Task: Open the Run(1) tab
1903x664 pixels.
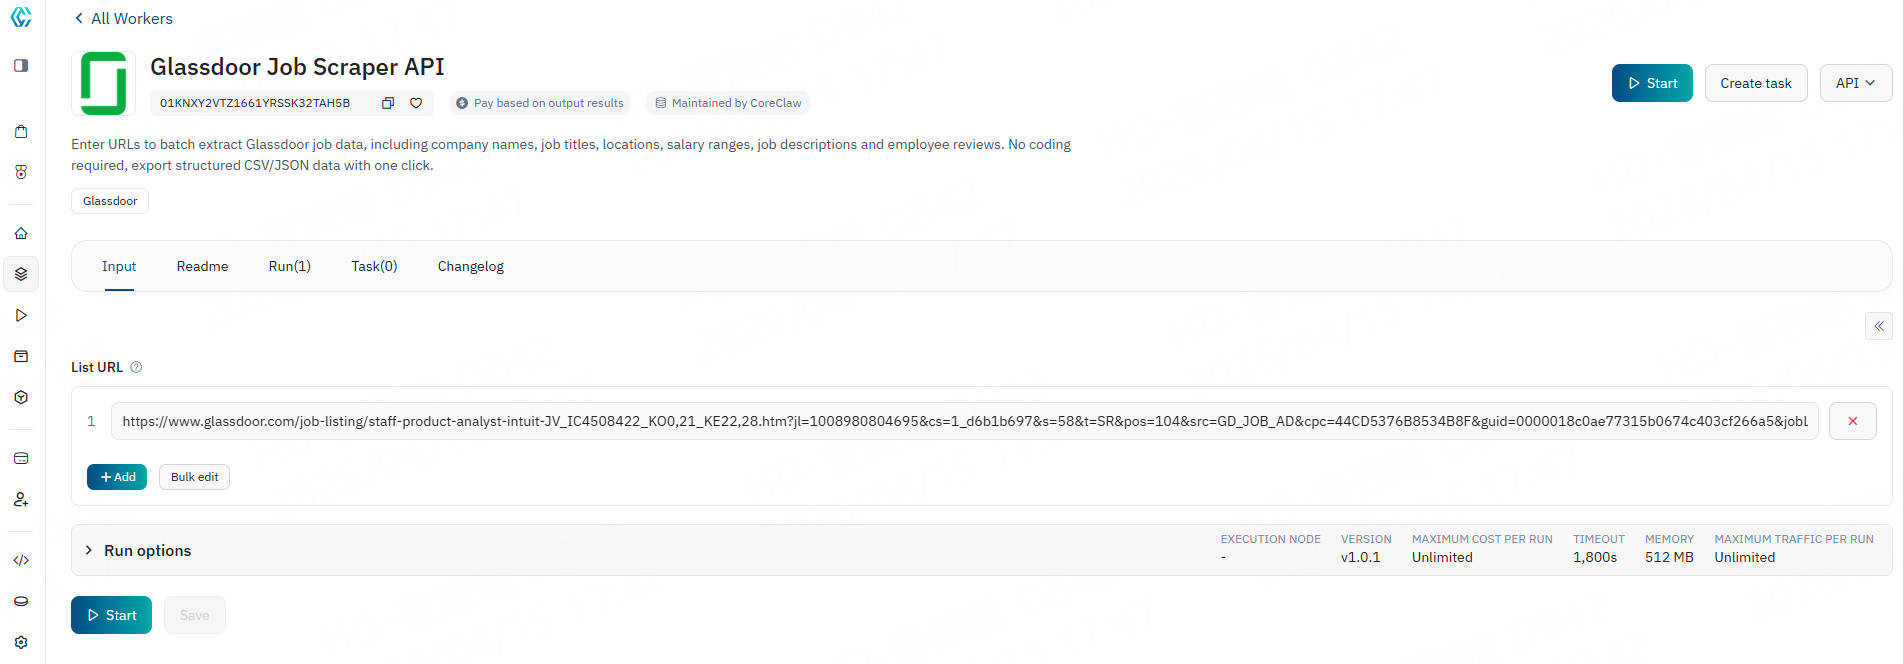Action: (x=289, y=266)
